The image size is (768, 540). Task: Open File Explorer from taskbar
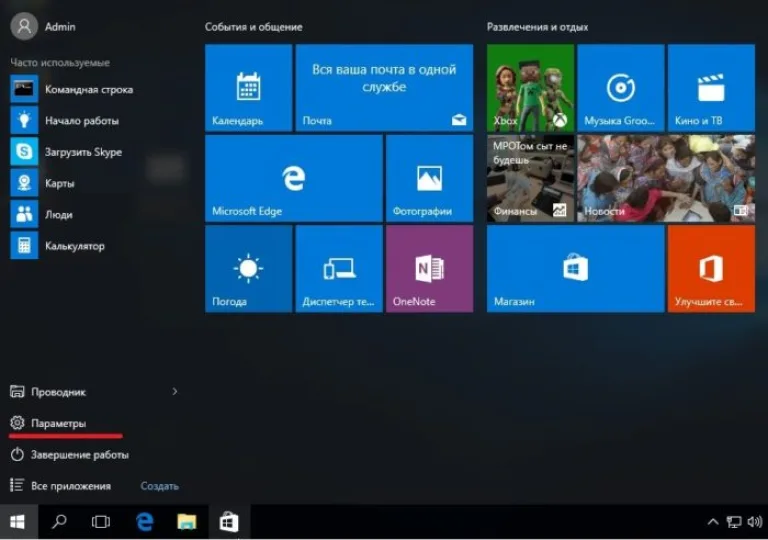tap(187, 522)
